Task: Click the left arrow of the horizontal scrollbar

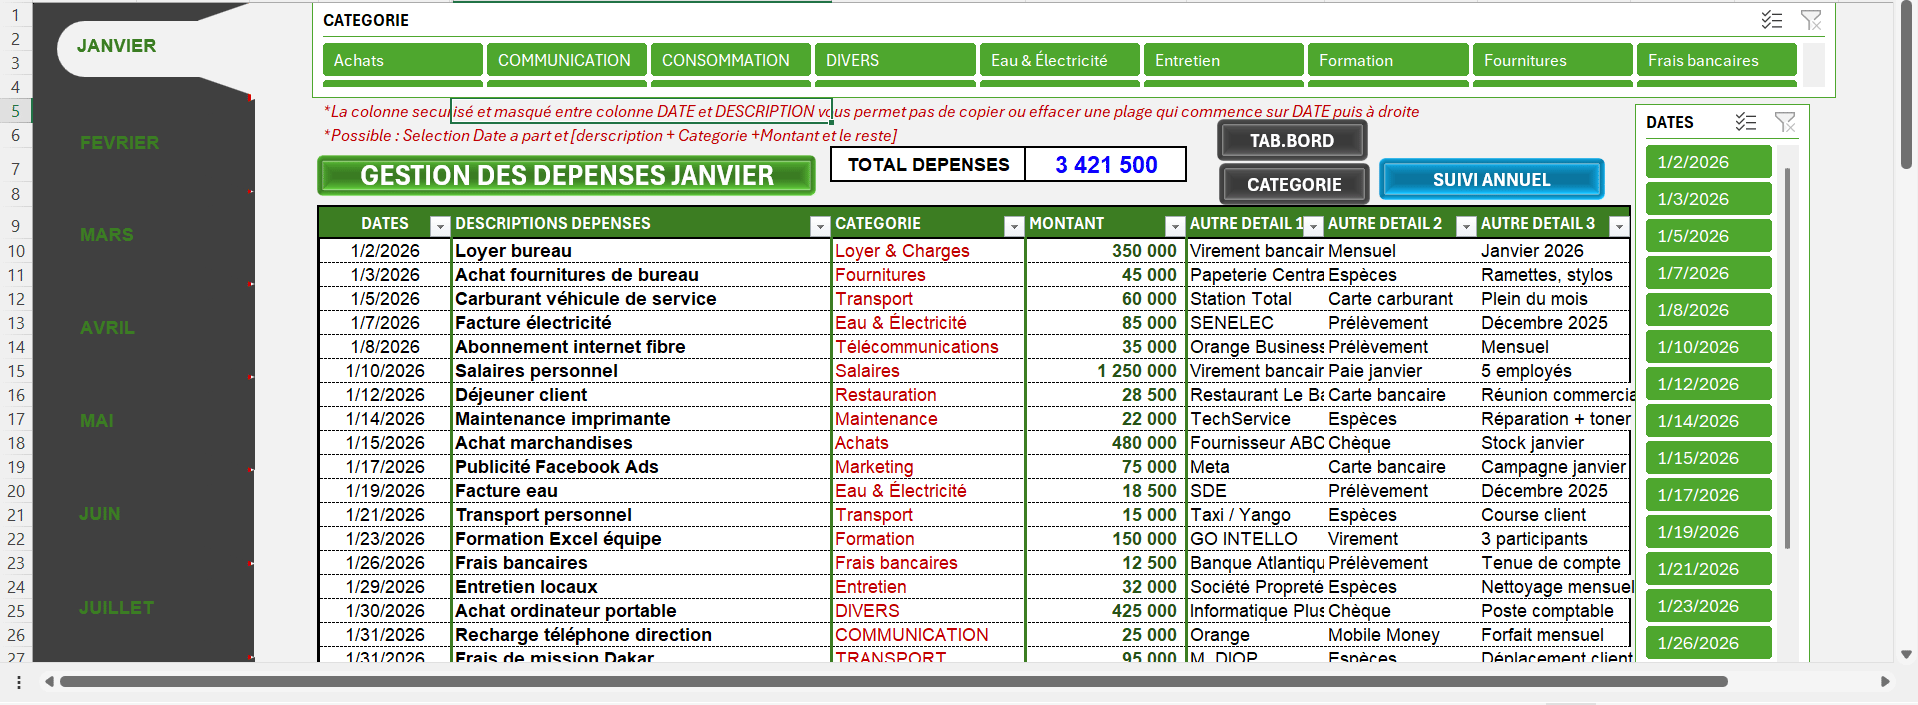Action: tap(49, 682)
